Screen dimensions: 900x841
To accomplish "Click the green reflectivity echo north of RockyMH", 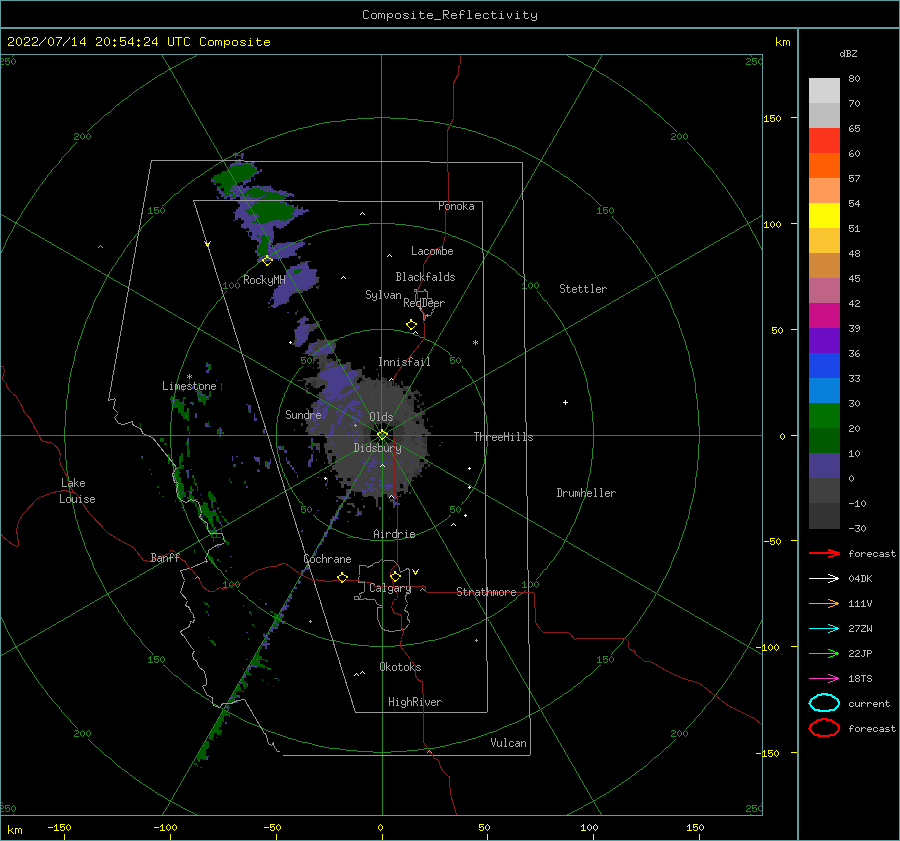I will pos(271,210).
